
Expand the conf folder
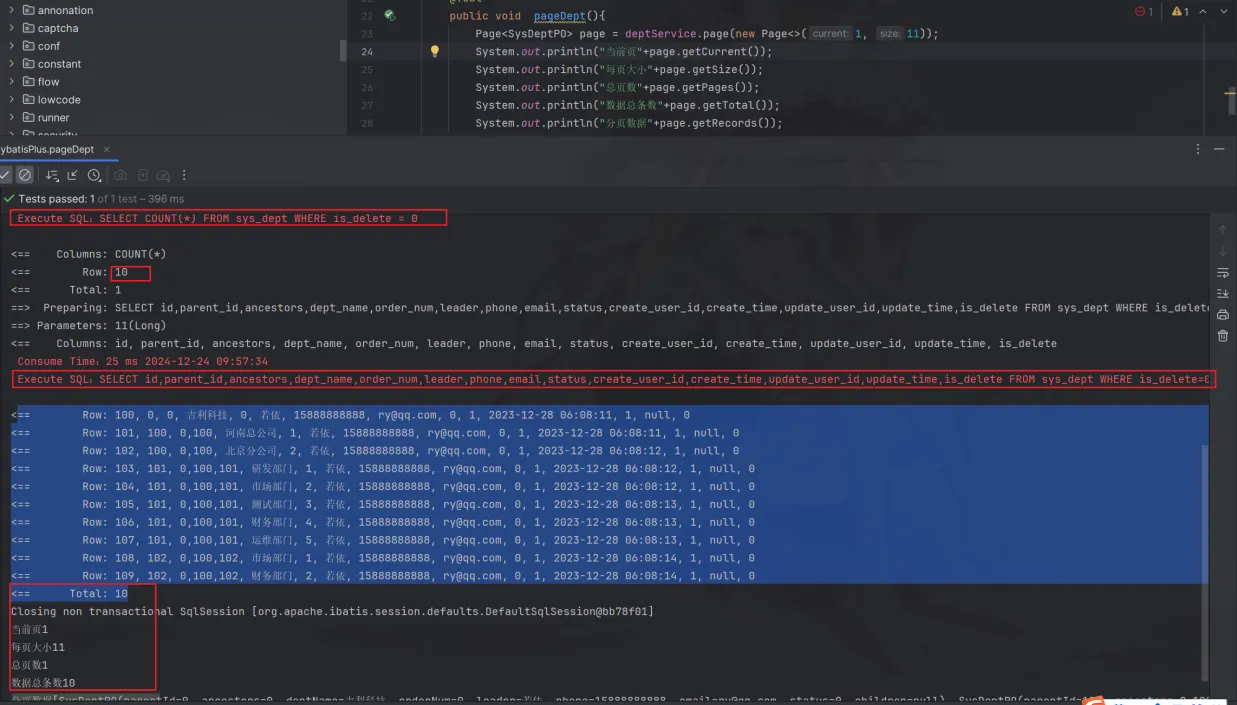tap(12, 46)
